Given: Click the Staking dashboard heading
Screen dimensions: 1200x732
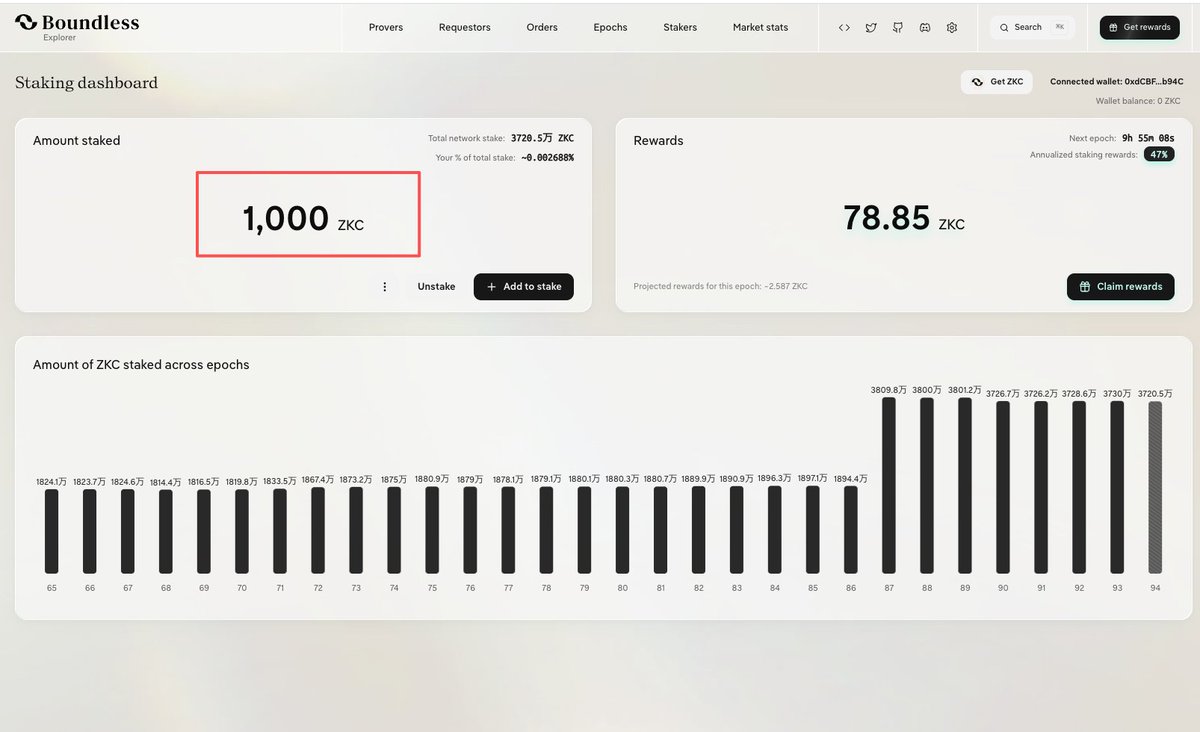Looking at the screenshot, I should click(x=86, y=83).
